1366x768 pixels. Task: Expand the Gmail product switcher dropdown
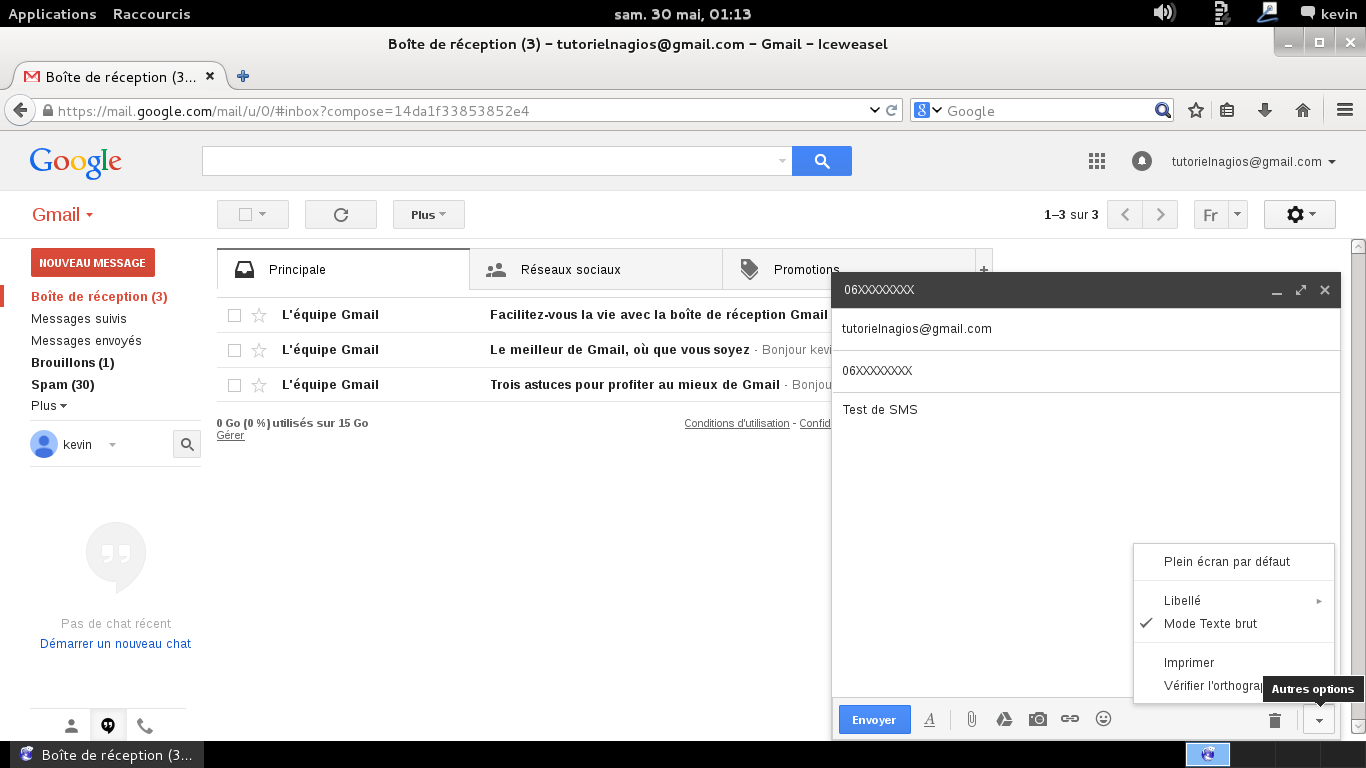(63, 215)
